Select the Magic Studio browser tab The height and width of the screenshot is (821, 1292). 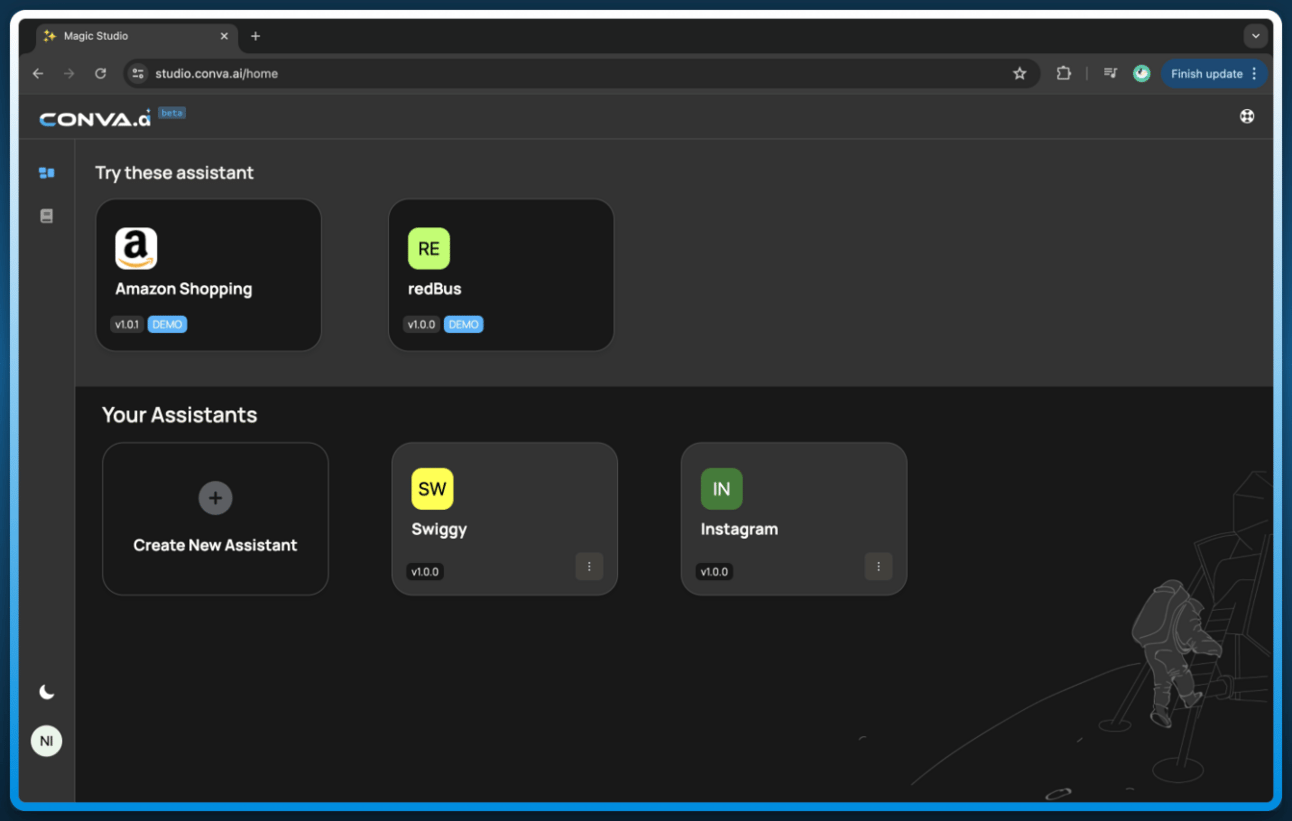[137, 36]
